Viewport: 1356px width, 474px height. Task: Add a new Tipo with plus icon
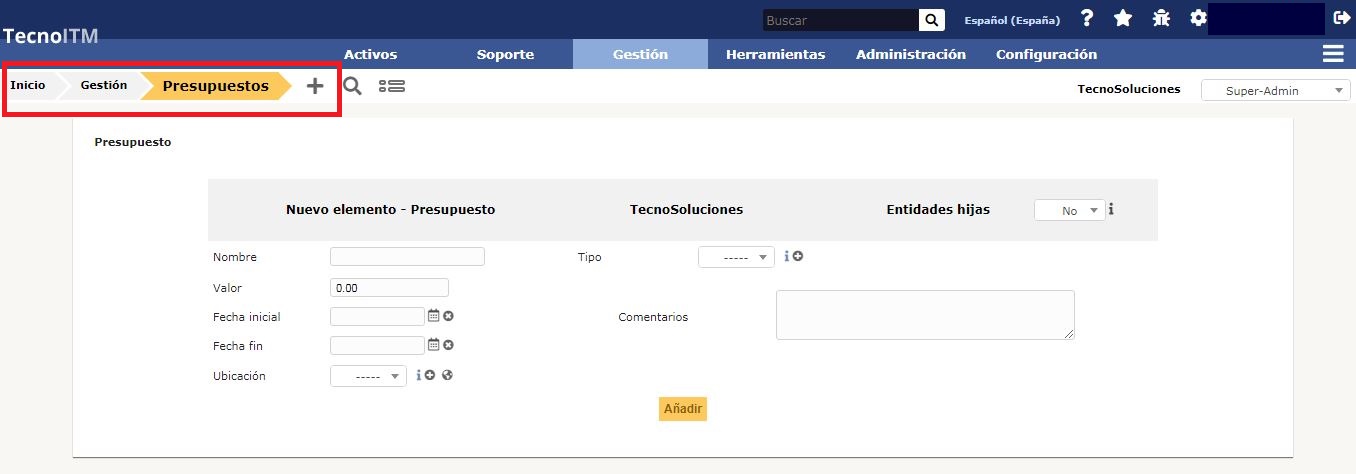tap(798, 257)
